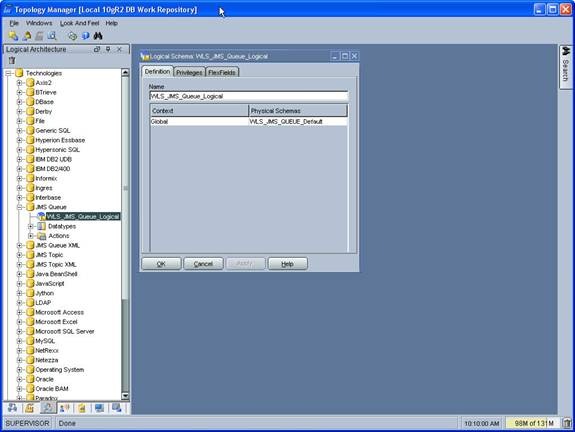Click the magnifier document icon in main toolbar

click(x=52, y=36)
